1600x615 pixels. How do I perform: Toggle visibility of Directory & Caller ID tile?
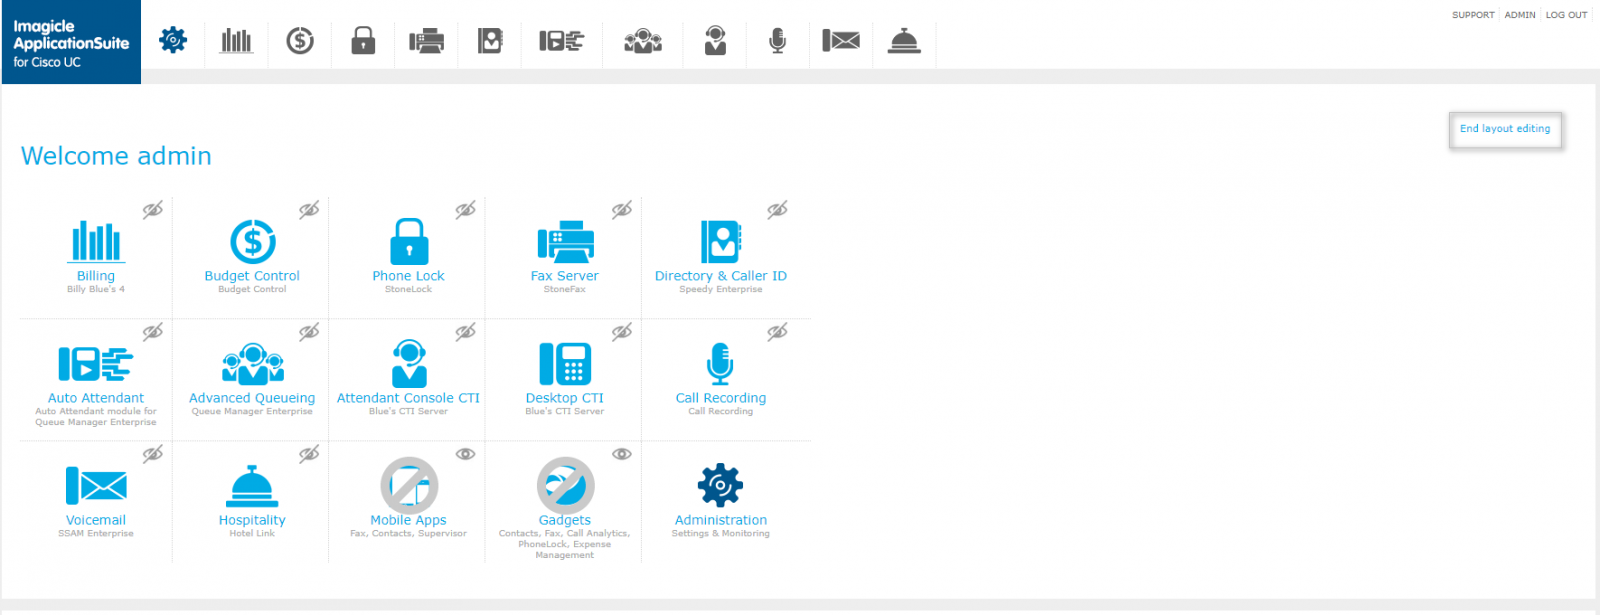(x=777, y=210)
